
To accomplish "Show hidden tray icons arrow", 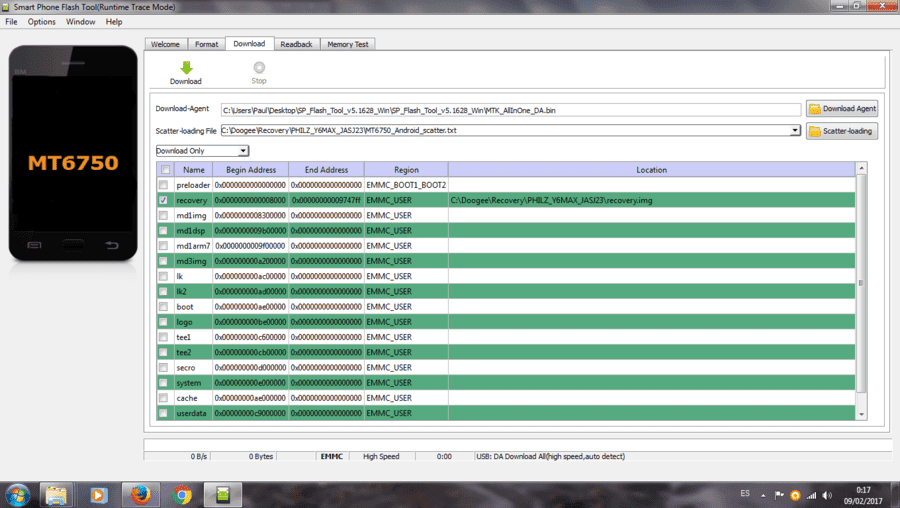I will pos(763,495).
